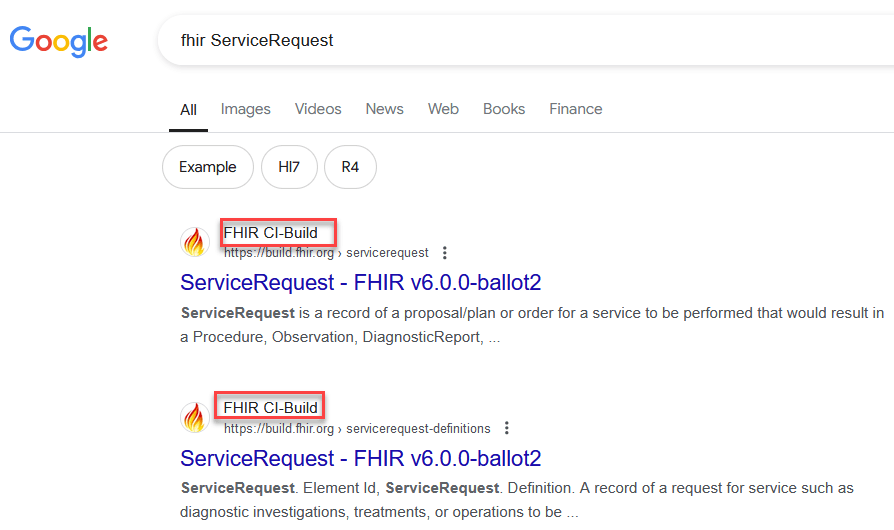Apply the Hl7 filter chip
Image resolution: width=894 pixels, height=530 pixels.
point(289,167)
